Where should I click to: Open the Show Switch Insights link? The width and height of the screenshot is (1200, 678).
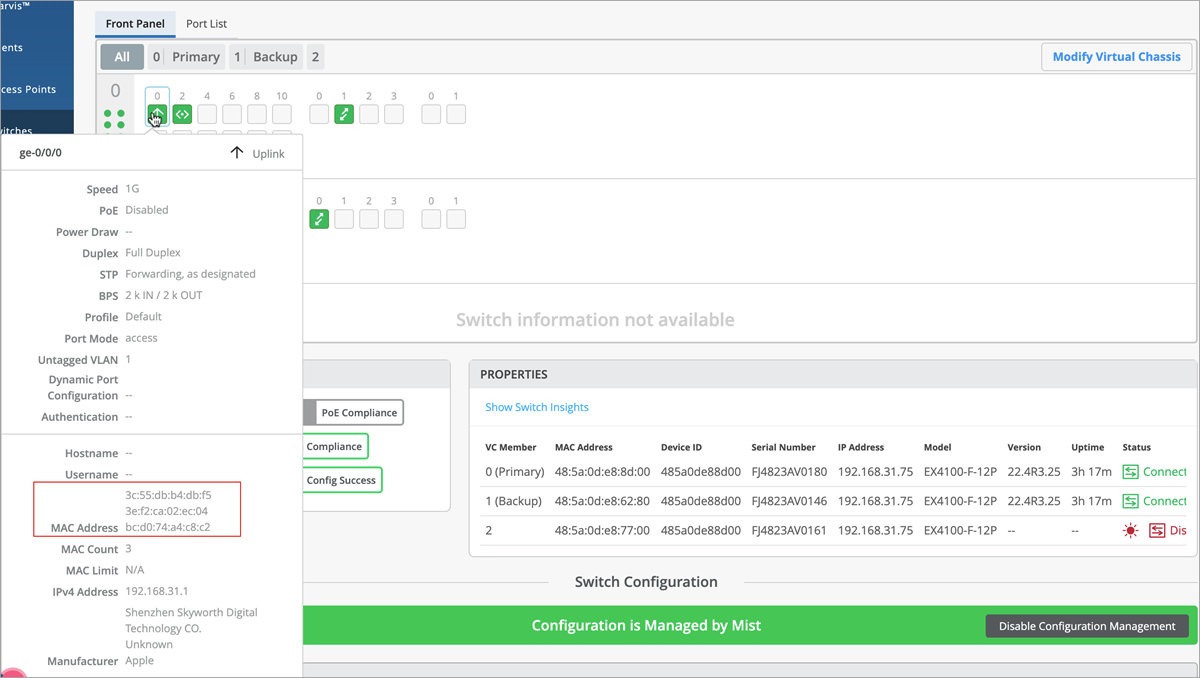pyautogui.click(x=537, y=407)
